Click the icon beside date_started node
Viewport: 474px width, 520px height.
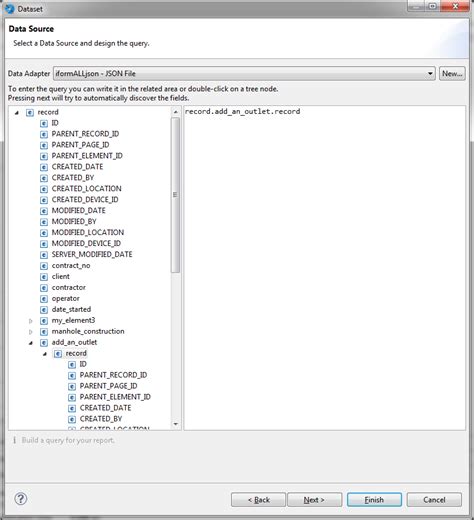(x=44, y=310)
